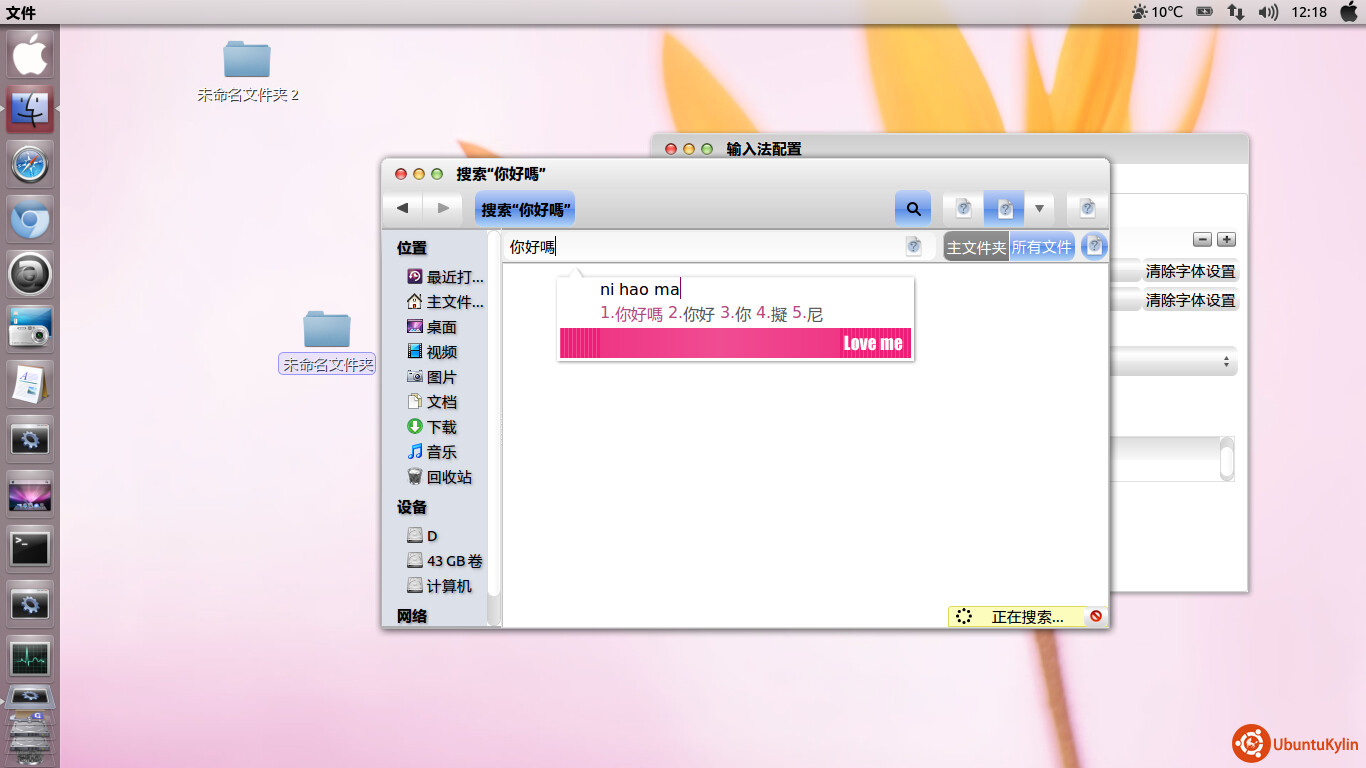Expand the view options dropdown arrow
The width and height of the screenshot is (1366, 768).
(1039, 209)
